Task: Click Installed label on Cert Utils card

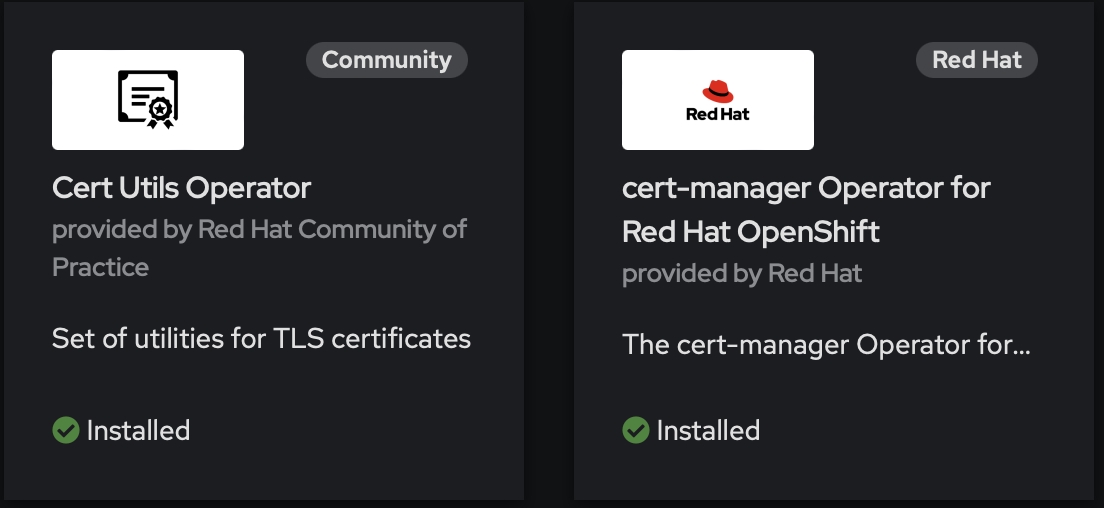Action: (x=138, y=430)
